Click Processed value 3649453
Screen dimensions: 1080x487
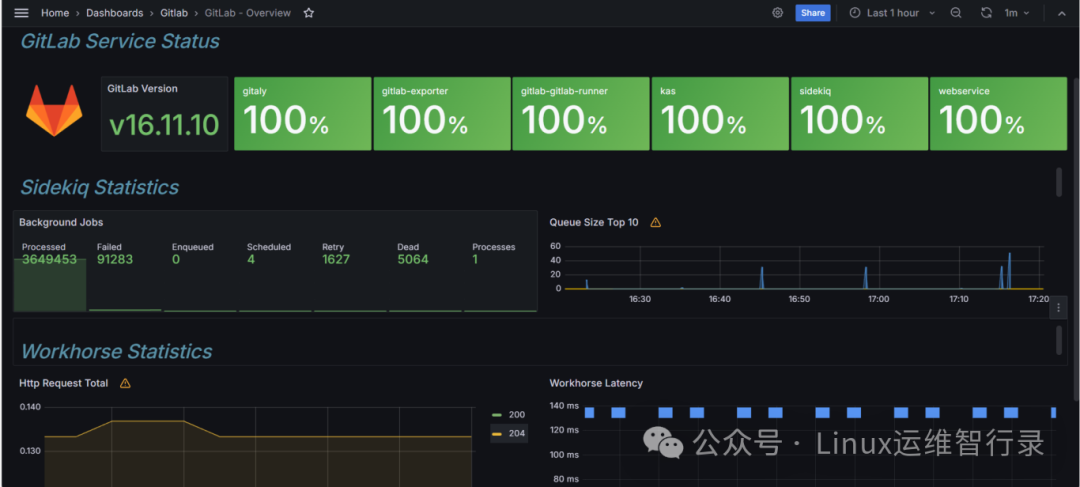(x=50, y=260)
